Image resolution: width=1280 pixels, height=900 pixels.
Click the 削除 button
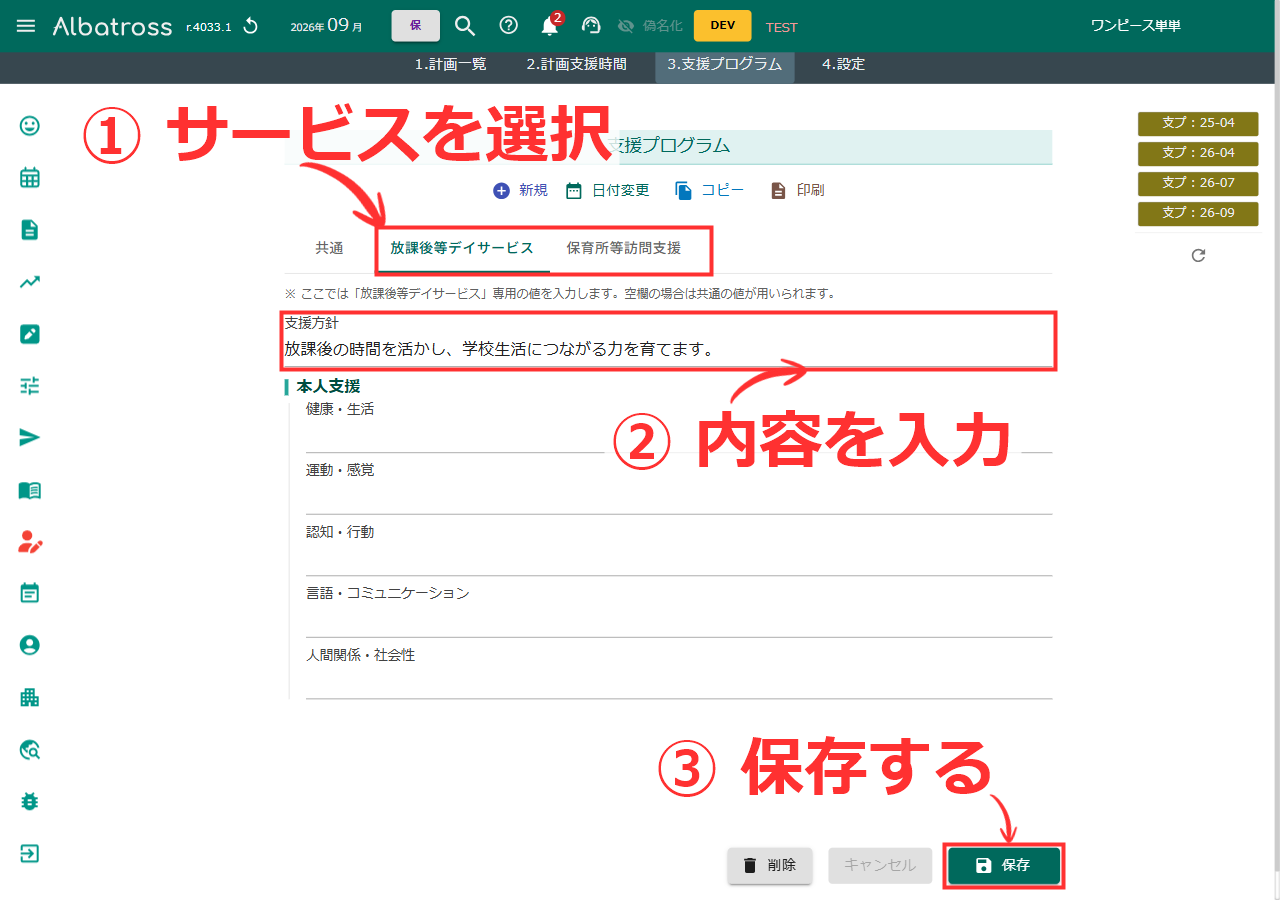(x=770, y=865)
